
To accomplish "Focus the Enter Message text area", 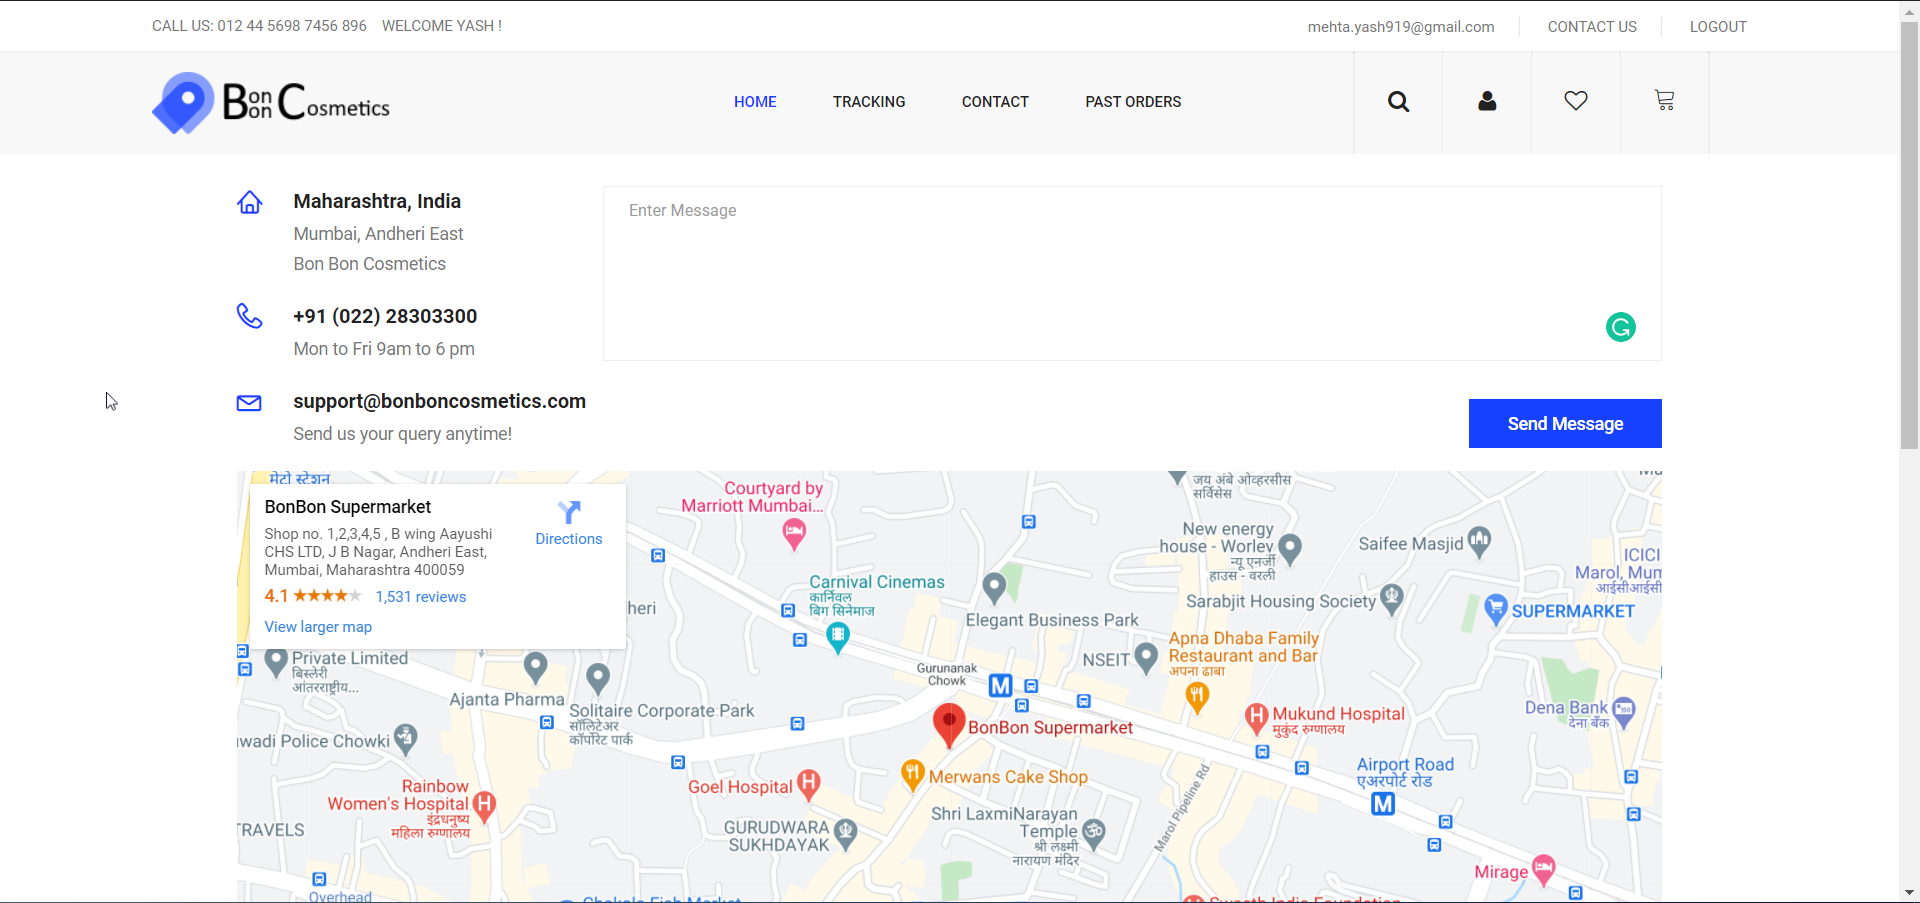I will click(x=1132, y=273).
